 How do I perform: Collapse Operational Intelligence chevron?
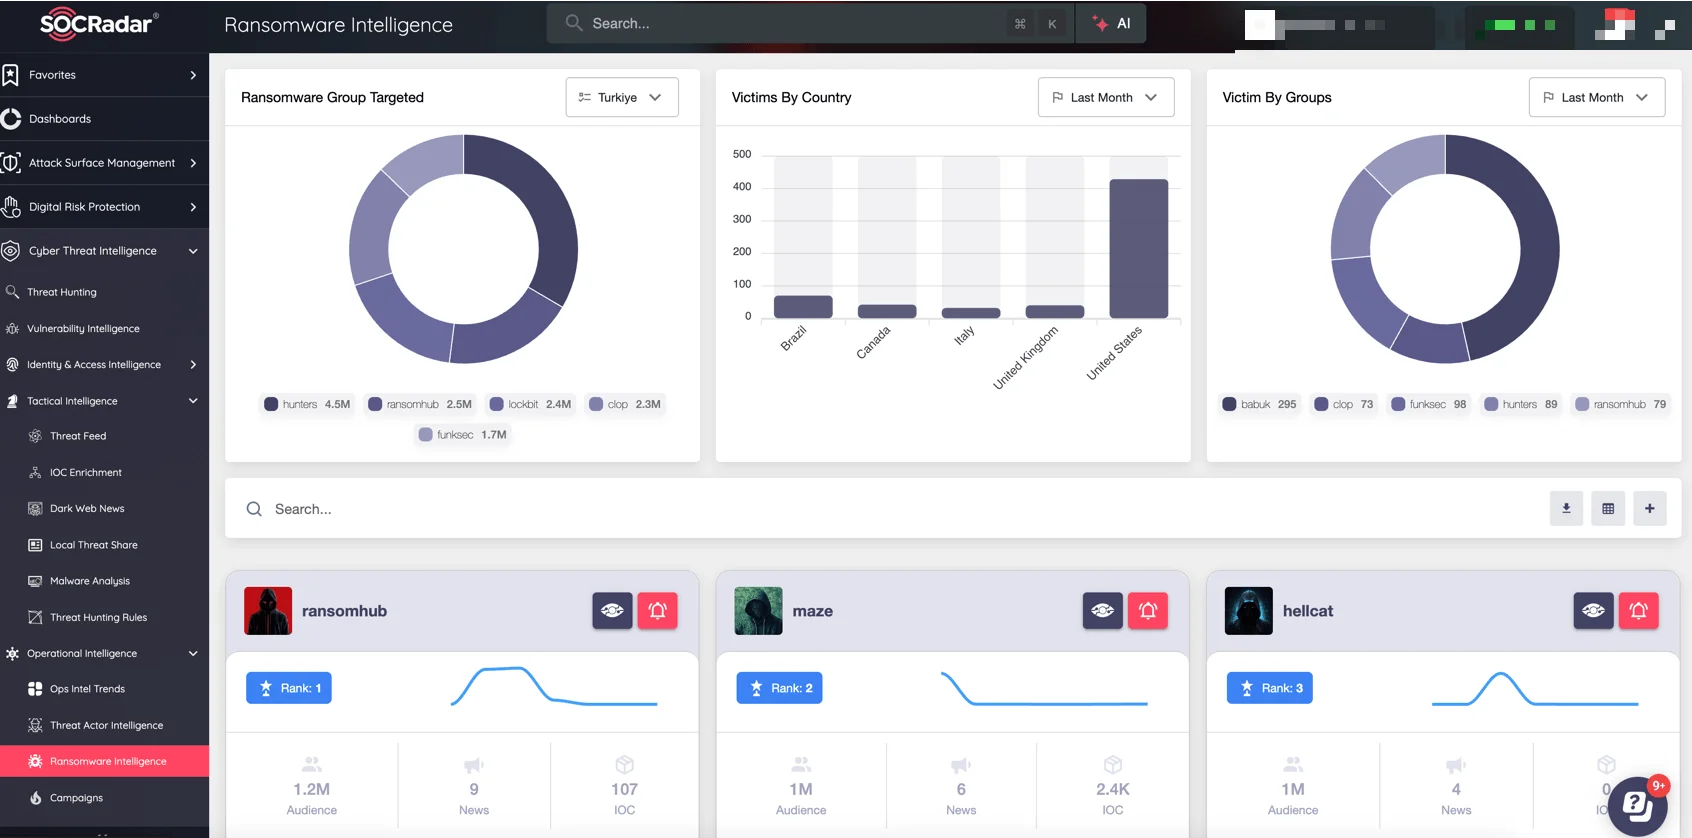point(193,653)
